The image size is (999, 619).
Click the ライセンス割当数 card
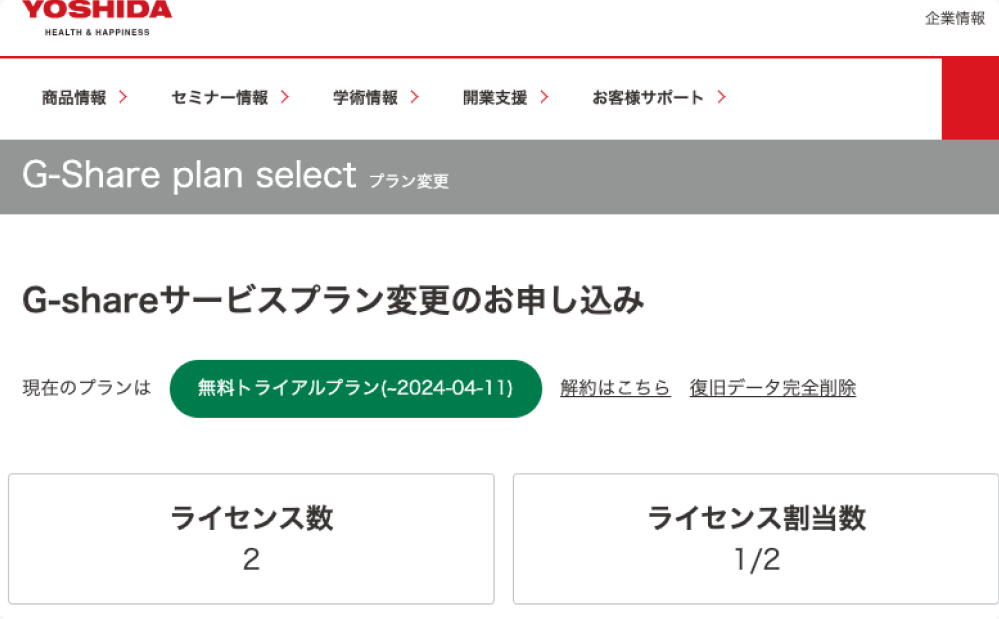tap(756, 538)
